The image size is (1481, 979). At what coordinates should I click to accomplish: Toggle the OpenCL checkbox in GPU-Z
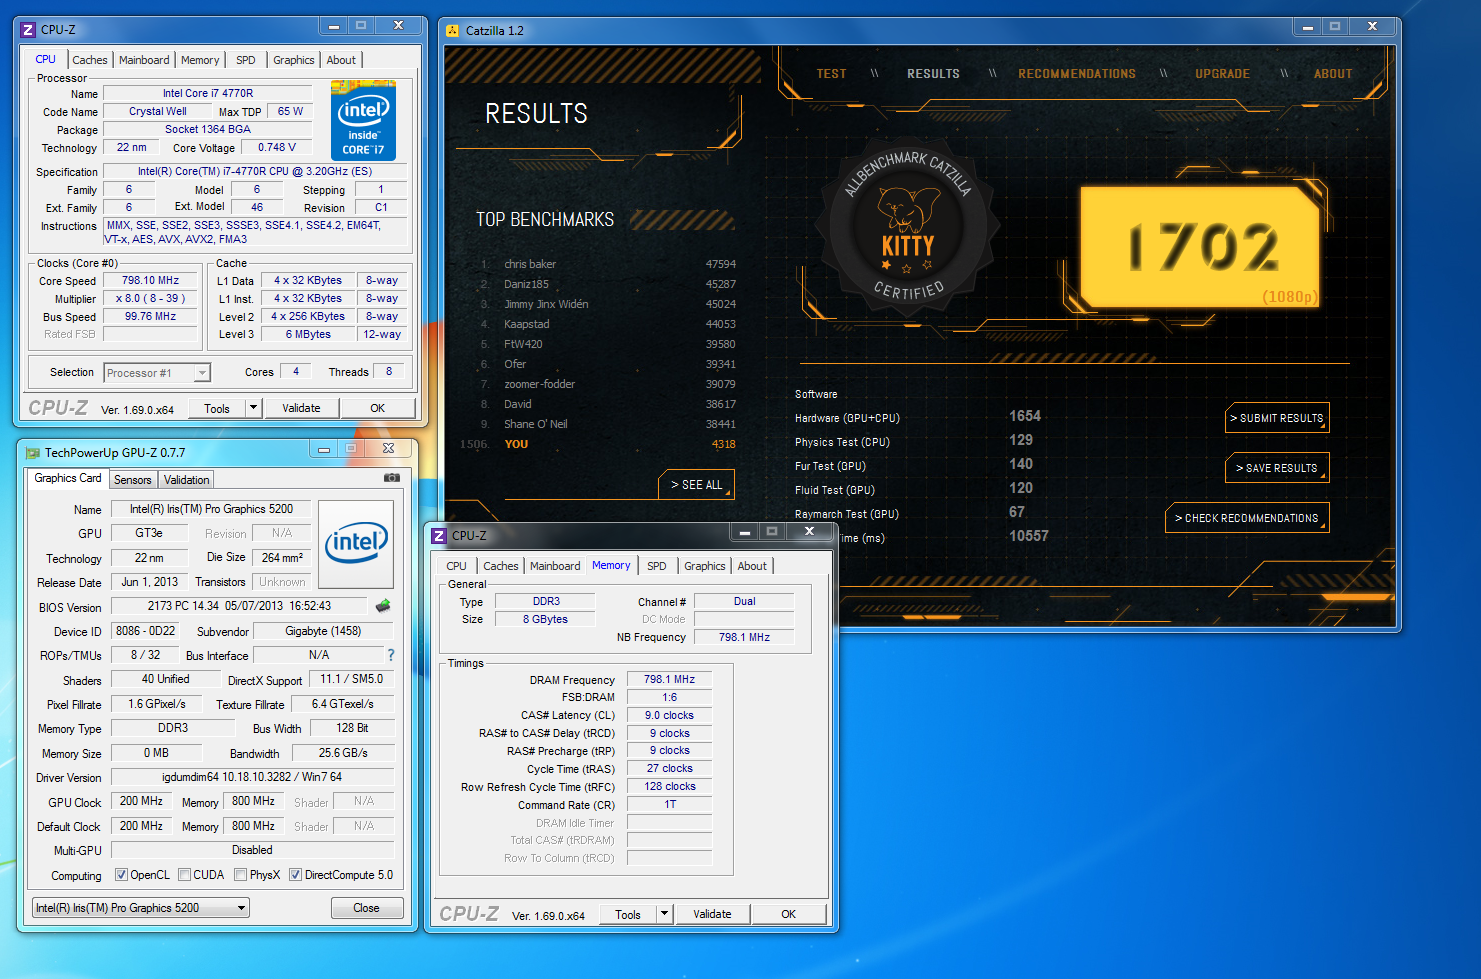click(x=121, y=875)
